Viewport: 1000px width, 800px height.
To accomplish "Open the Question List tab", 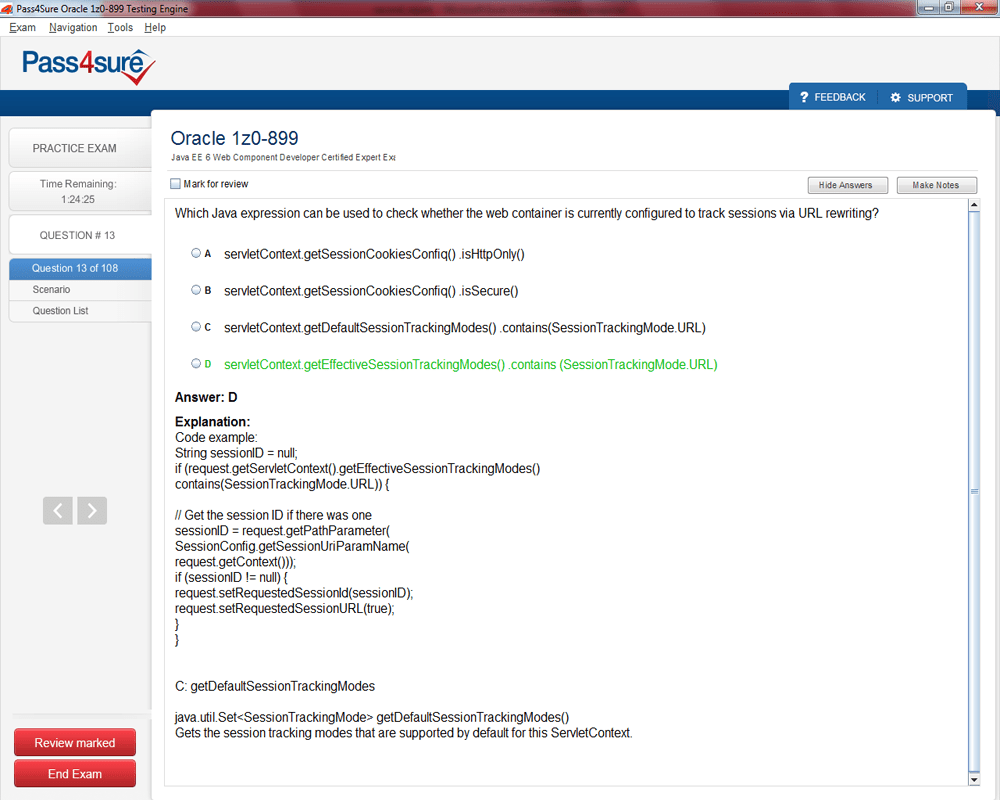I will 80,311.
